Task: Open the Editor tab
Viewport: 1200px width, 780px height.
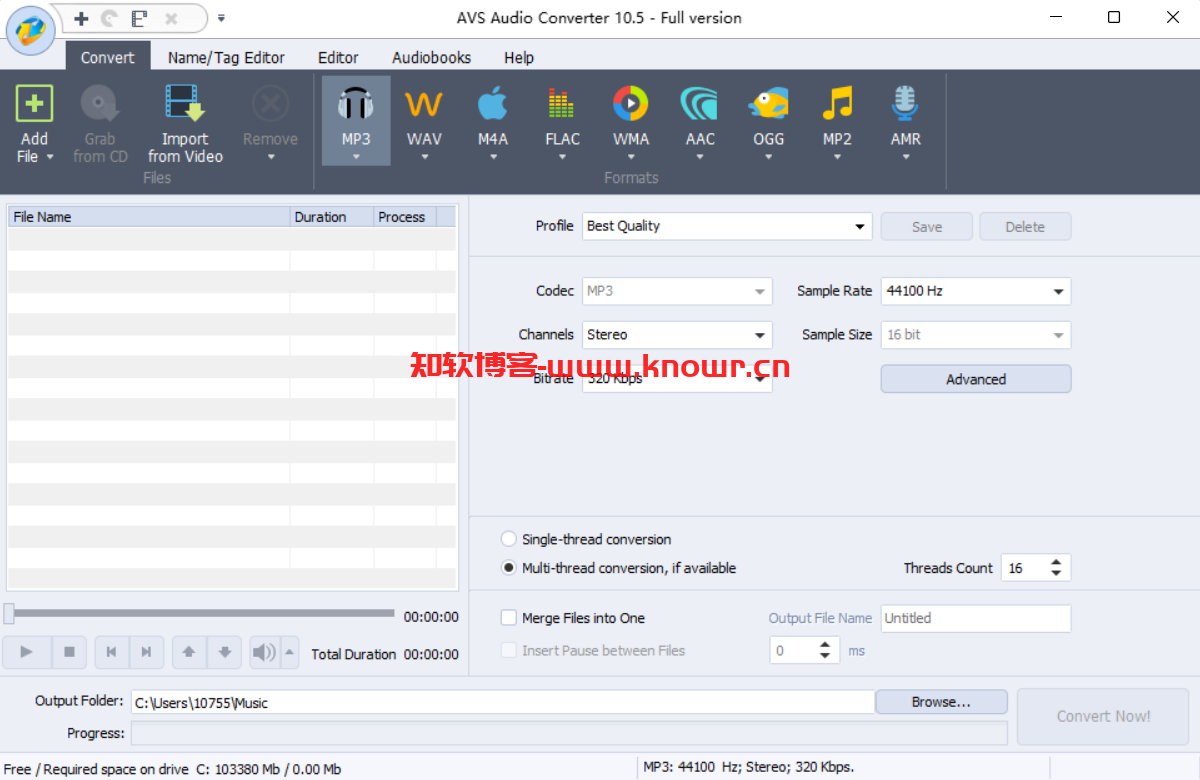Action: [338, 57]
